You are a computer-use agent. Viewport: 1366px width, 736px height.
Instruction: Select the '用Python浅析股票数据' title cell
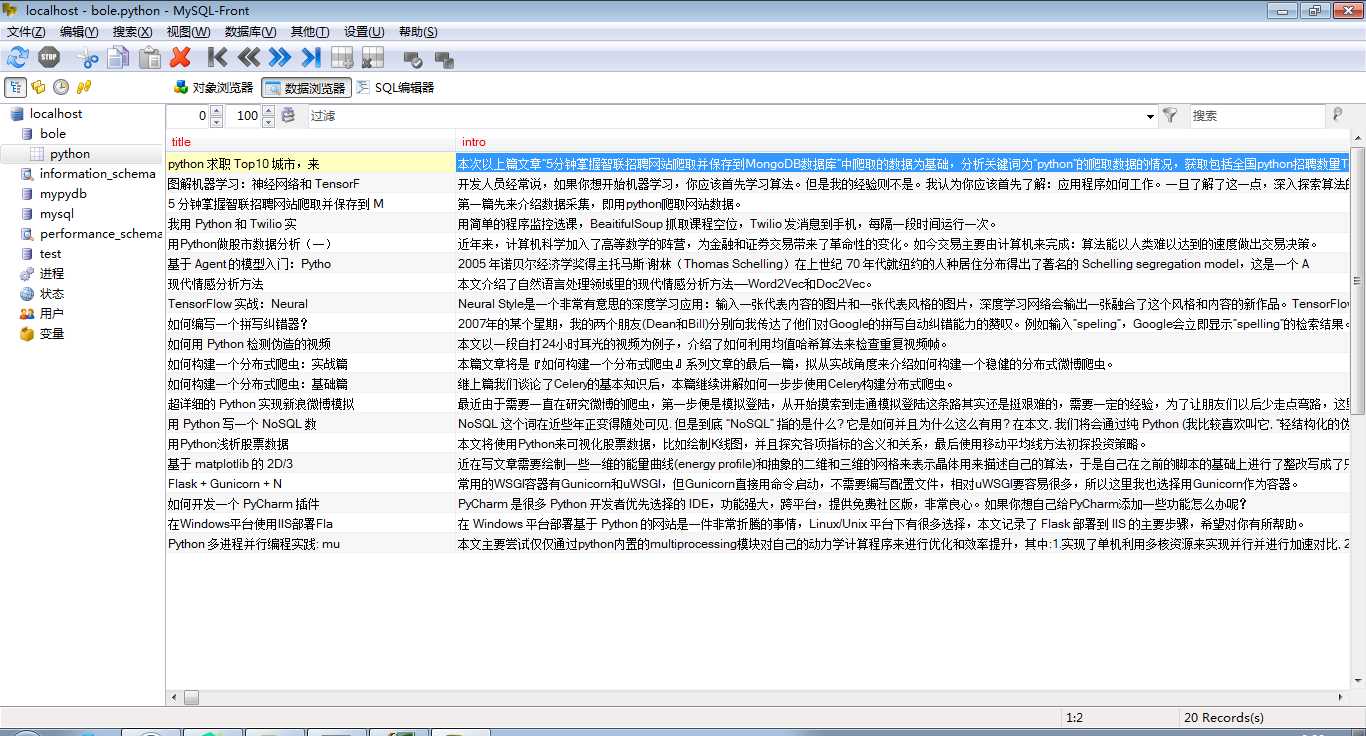pyautogui.click(x=311, y=444)
